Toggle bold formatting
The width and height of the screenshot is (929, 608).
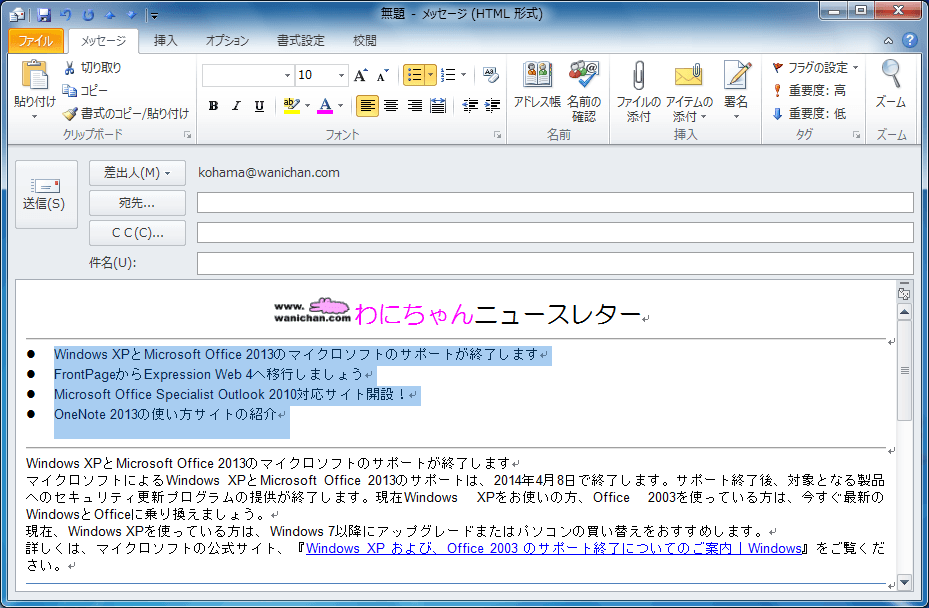[213, 106]
